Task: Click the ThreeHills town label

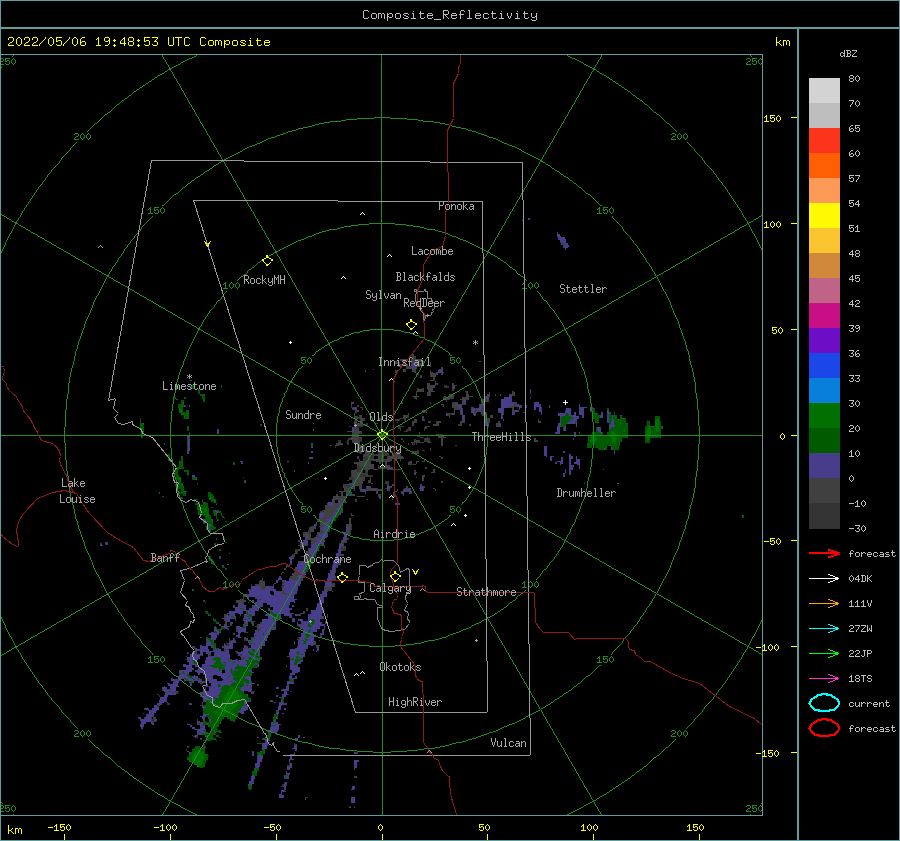Action: pyautogui.click(x=502, y=437)
